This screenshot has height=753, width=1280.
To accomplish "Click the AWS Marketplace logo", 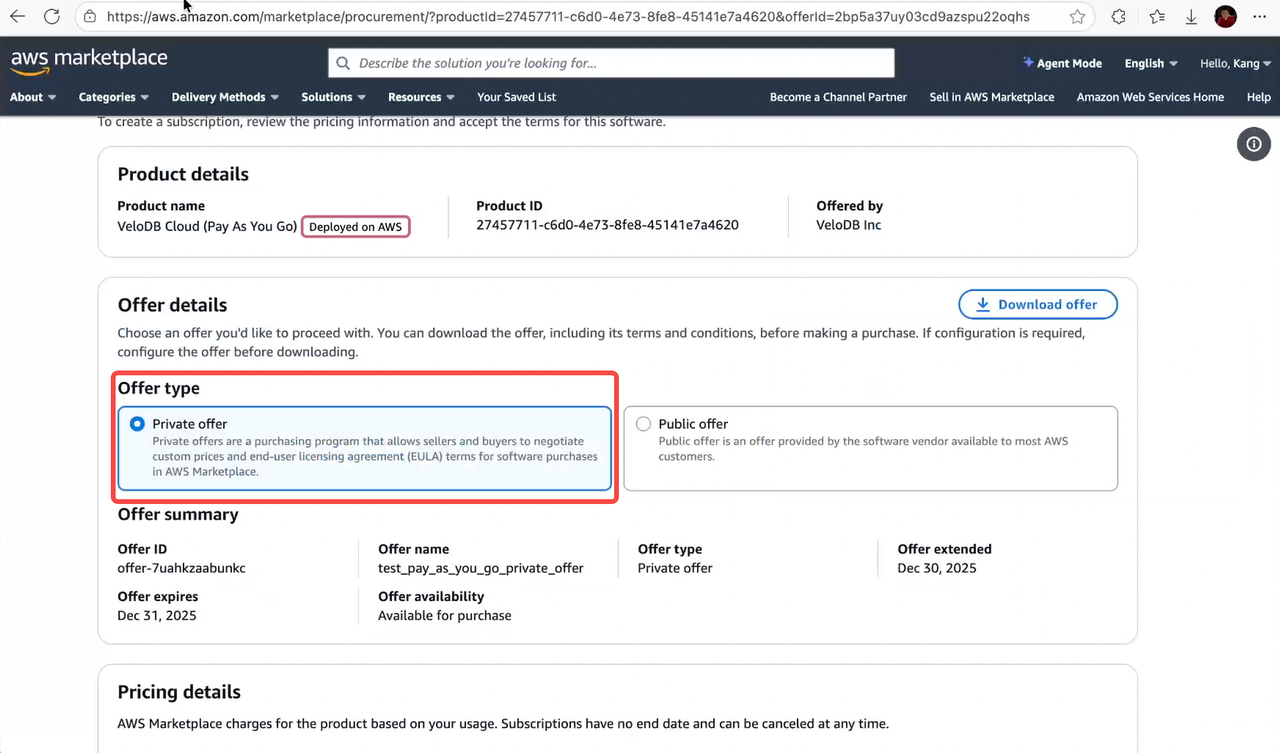I will pos(89,60).
